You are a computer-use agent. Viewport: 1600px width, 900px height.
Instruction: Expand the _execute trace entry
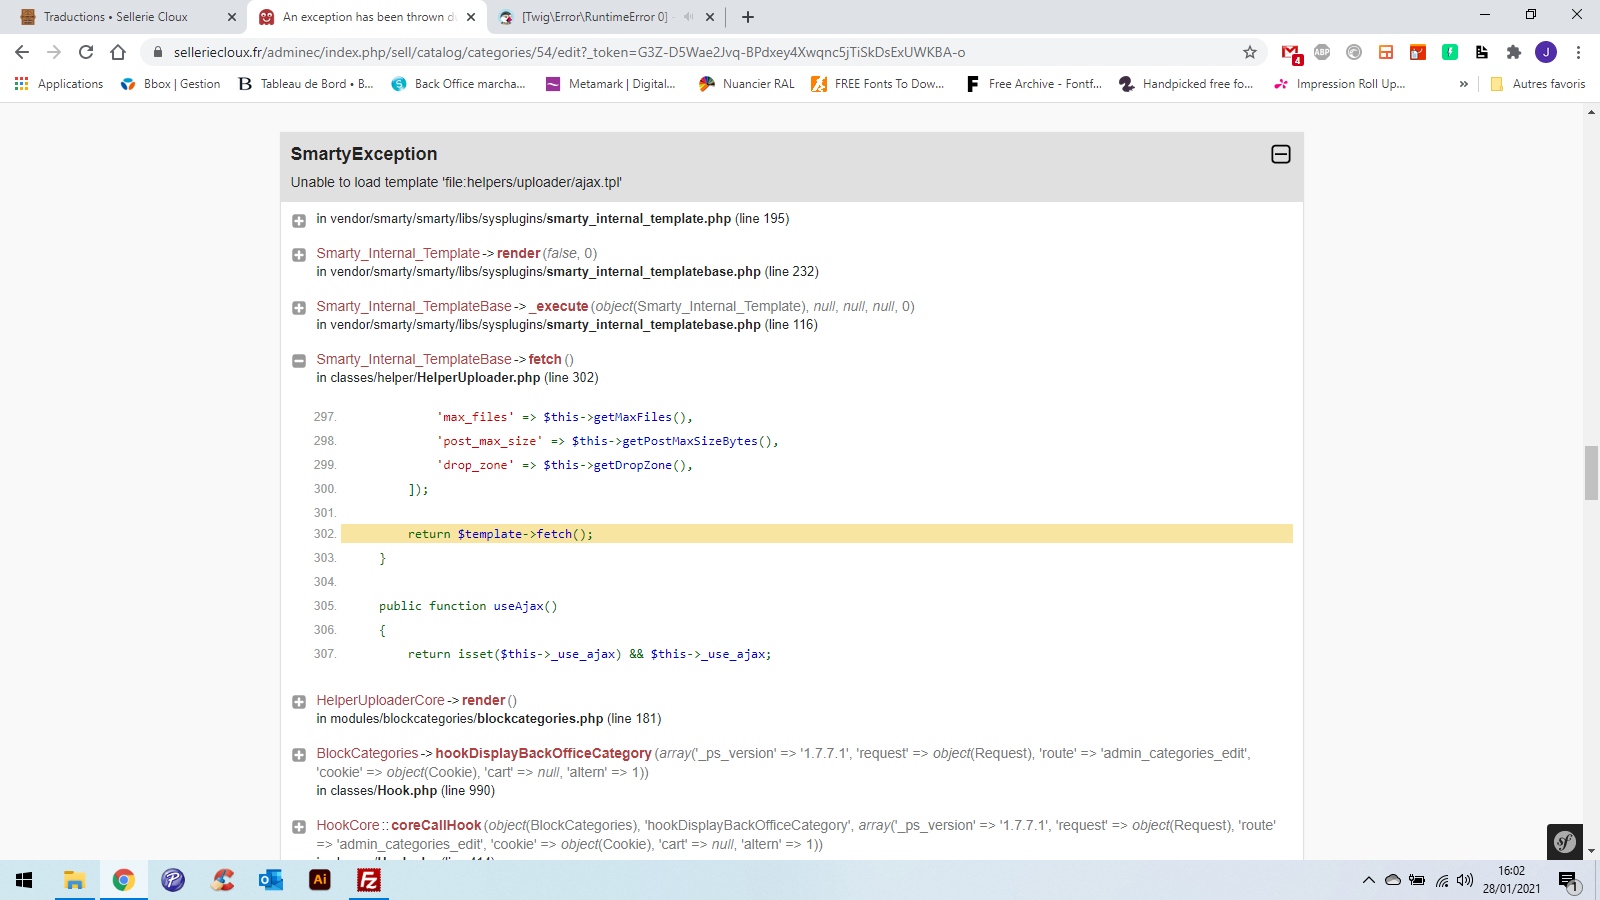tap(299, 308)
